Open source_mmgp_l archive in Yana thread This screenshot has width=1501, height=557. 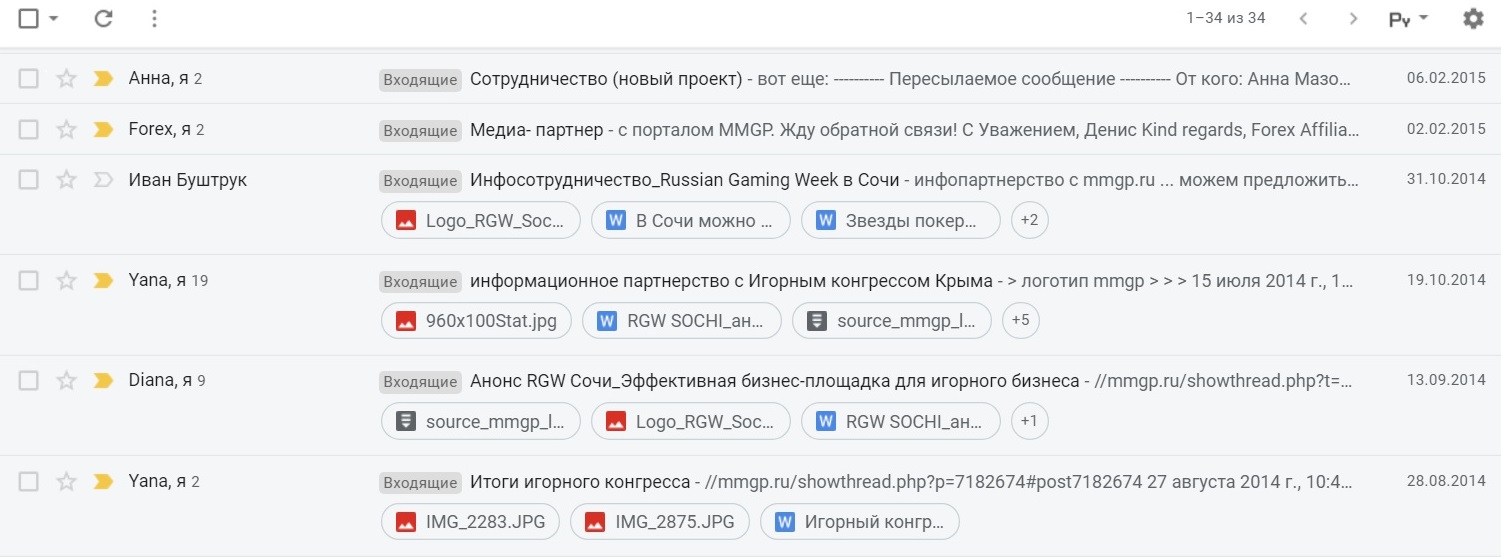point(892,321)
